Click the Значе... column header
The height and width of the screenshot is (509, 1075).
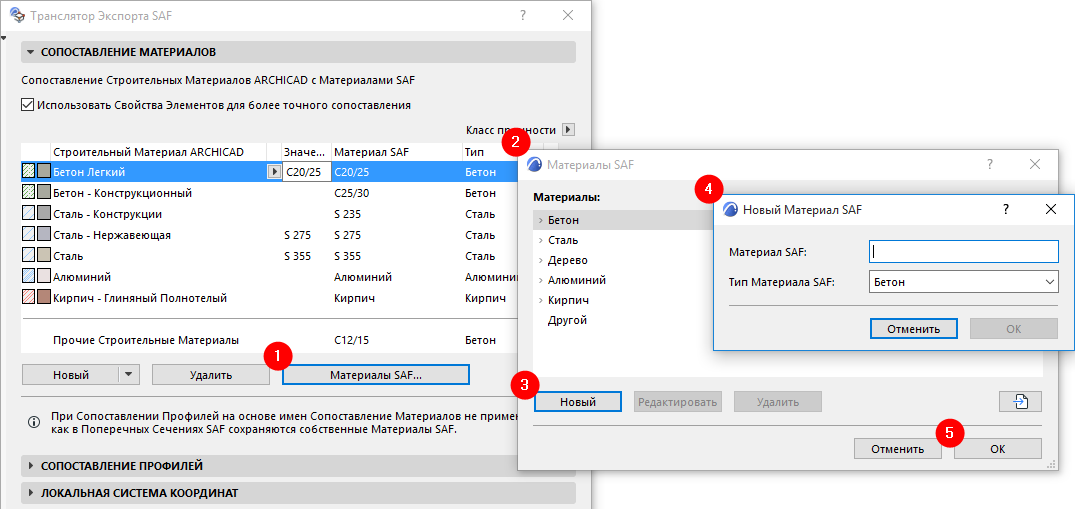(306, 152)
